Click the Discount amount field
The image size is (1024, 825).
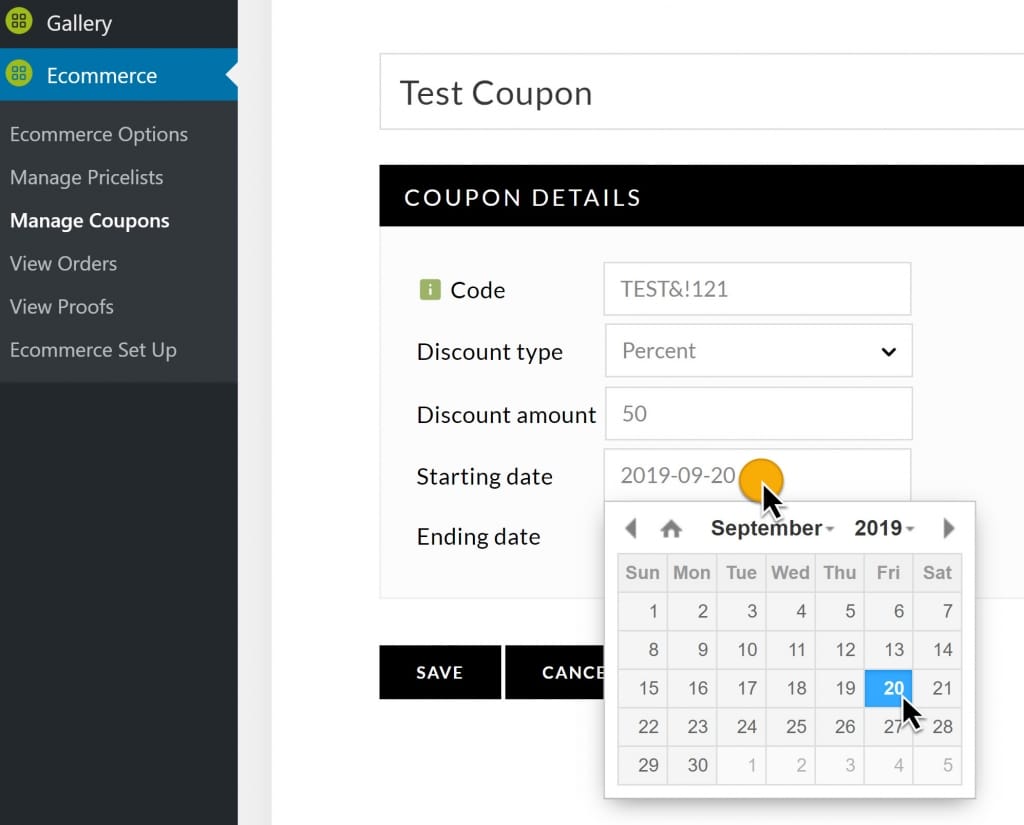pos(757,413)
